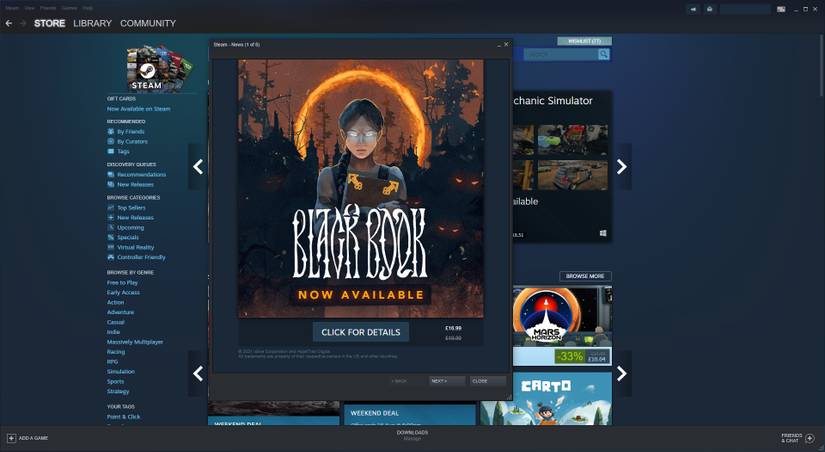Viewport: 825px width, 452px height.
Task: Open the By Friends link
Action: pos(130,132)
